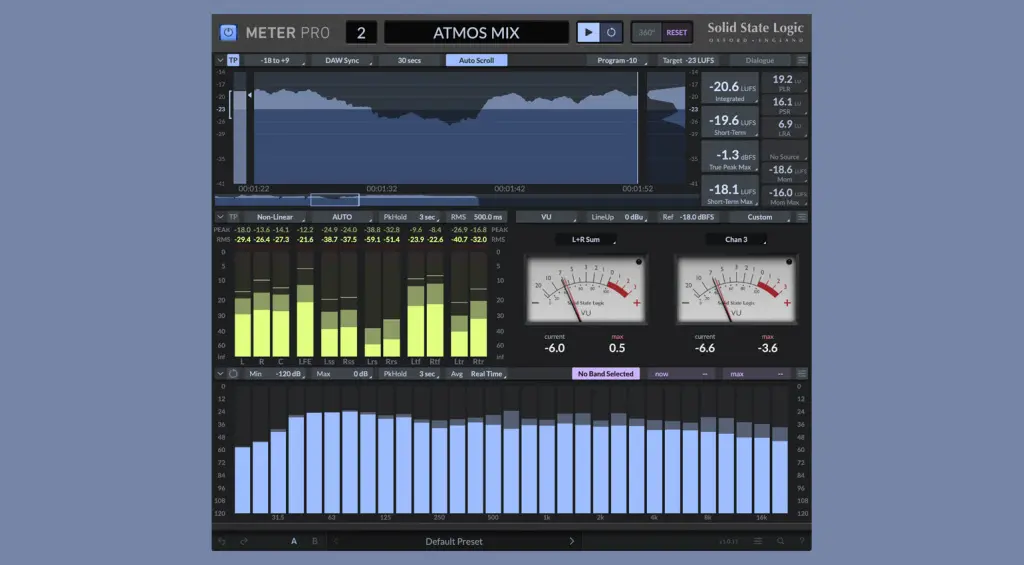Open the Program -10 dropdown
The width and height of the screenshot is (1024, 565).
pos(617,60)
